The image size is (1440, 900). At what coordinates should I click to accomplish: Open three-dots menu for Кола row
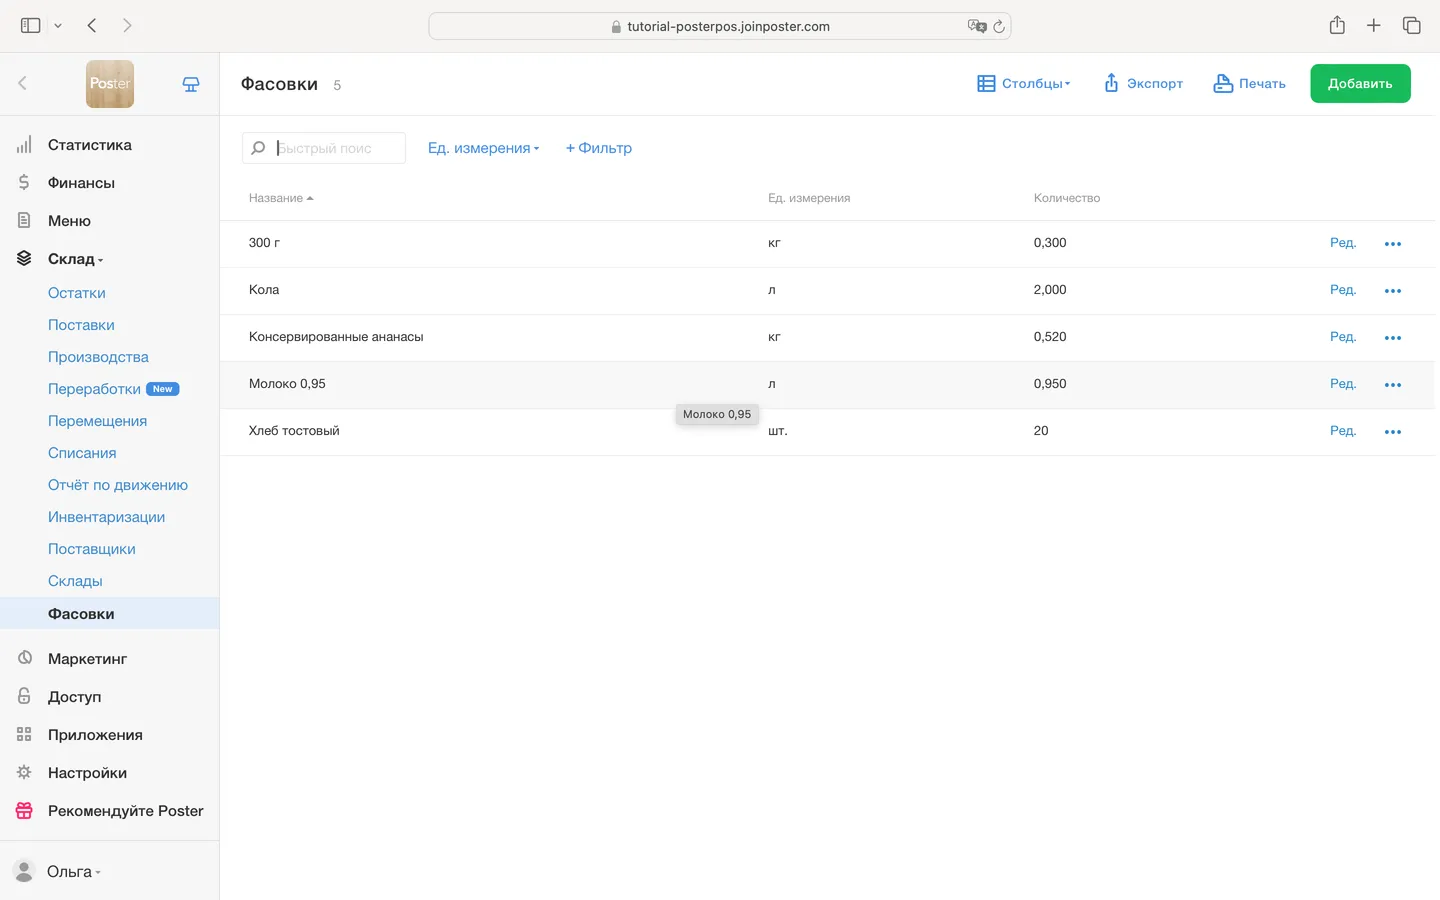(1392, 291)
